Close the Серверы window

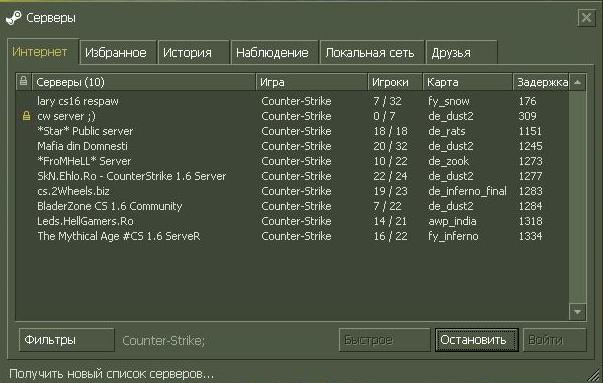coord(586,18)
